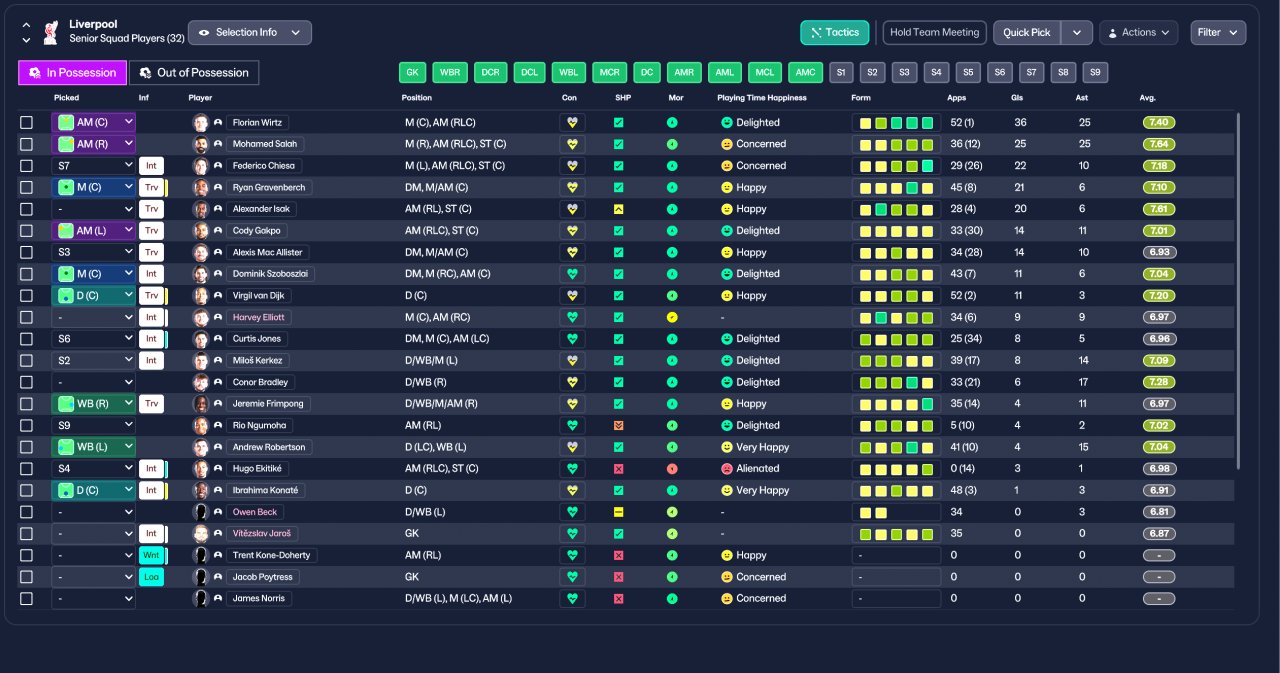Viewport: 1280px width, 673px height.
Task: Click Hugo Ekitiké's Alienated face icon
Action: pyautogui.click(x=726, y=469)
